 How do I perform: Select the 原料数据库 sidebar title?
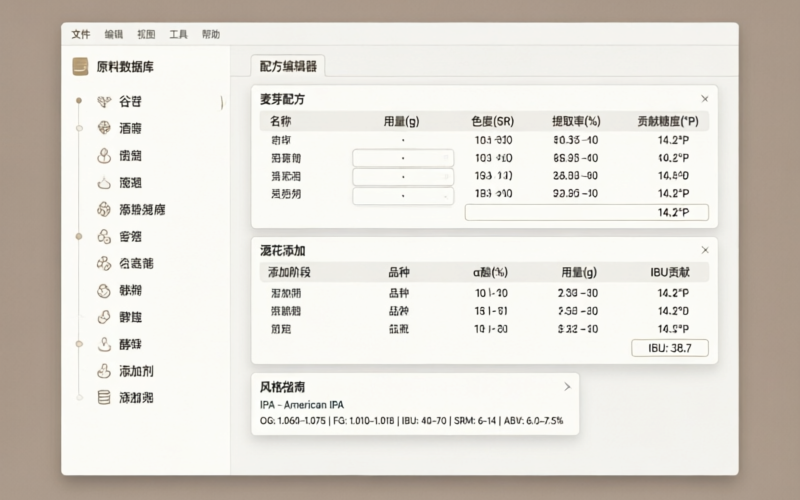click(x=125, y=67)
